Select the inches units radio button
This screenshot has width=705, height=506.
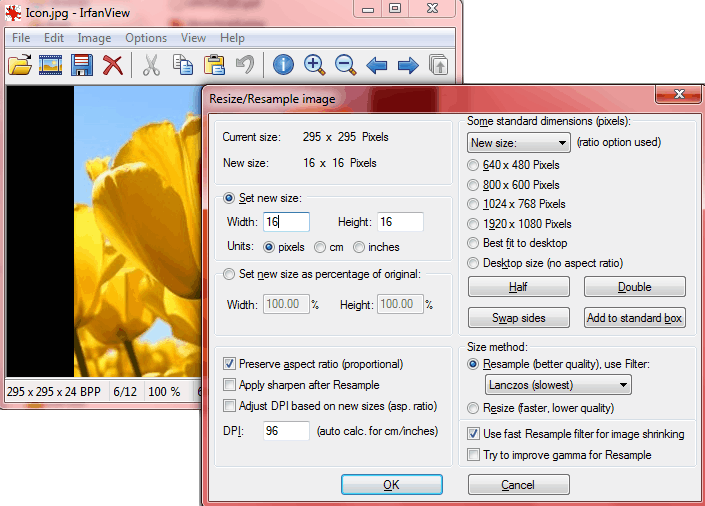point(358,247)
